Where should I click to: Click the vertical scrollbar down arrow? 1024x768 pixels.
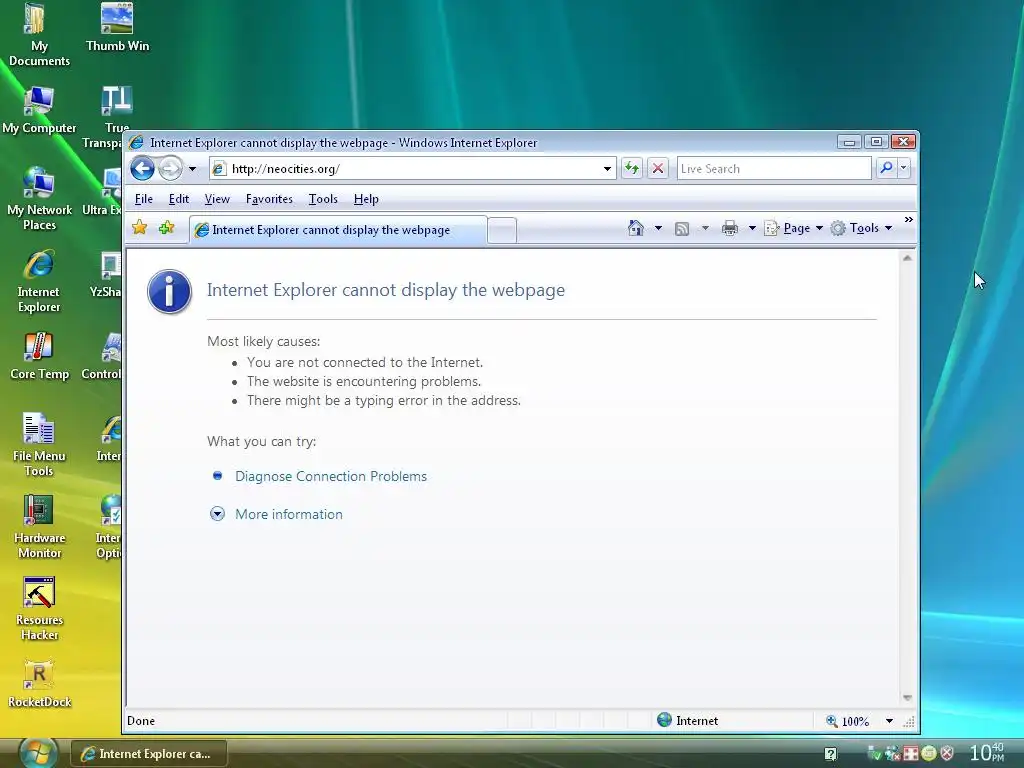pyautogui.click(x=907, y=698)
